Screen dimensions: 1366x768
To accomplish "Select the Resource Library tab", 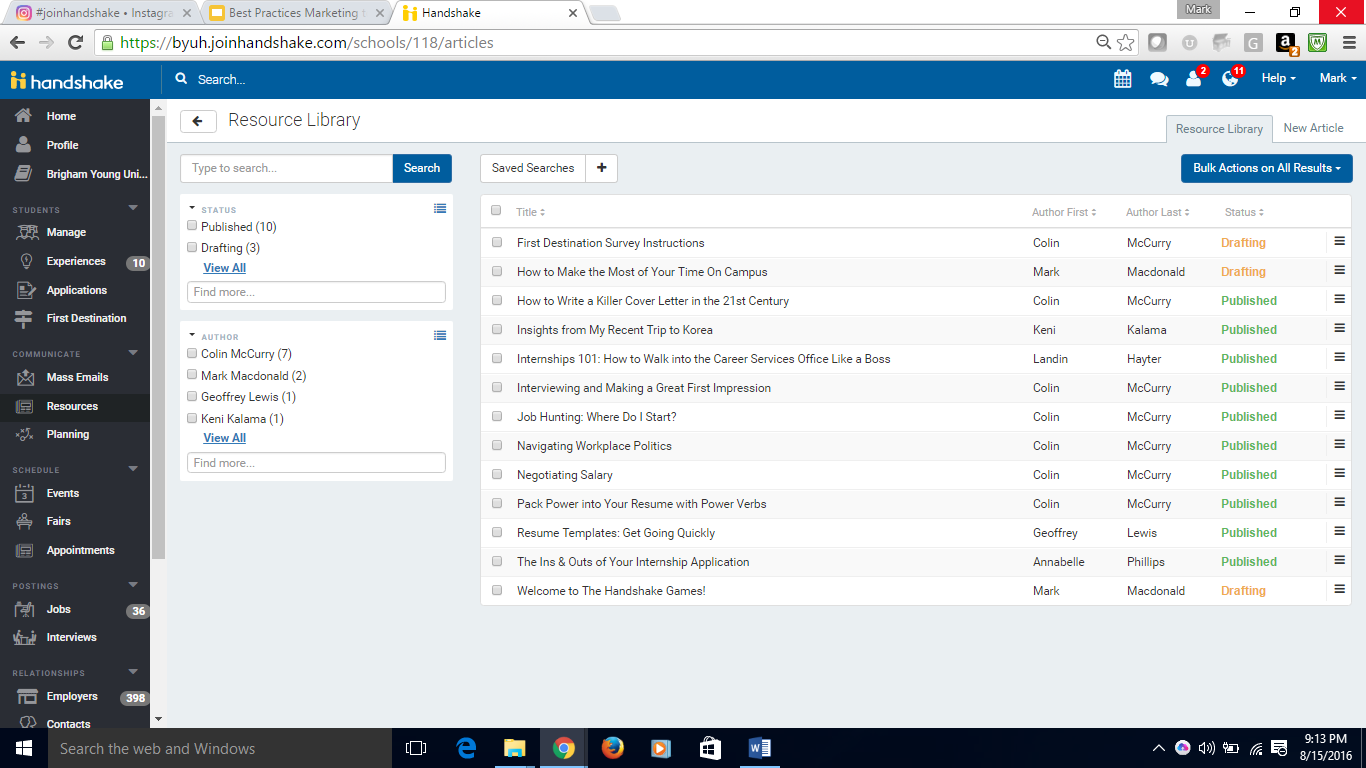I will 1219,129.
